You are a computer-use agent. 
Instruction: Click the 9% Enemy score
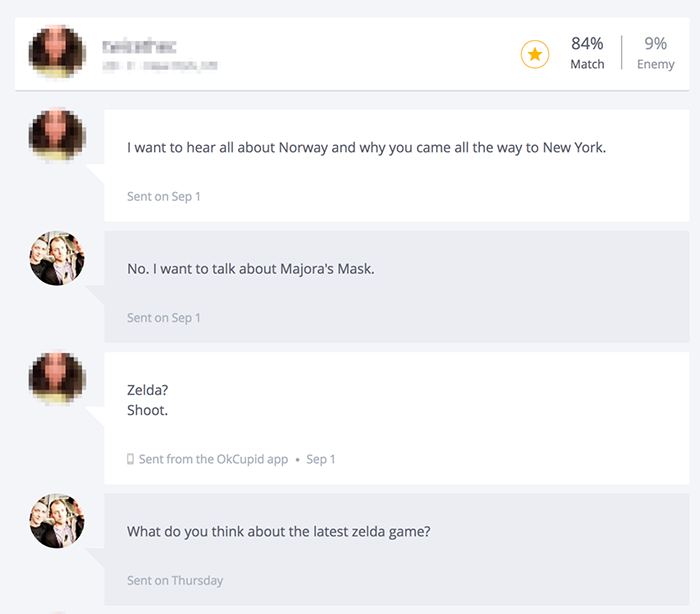tap(655, 53)
